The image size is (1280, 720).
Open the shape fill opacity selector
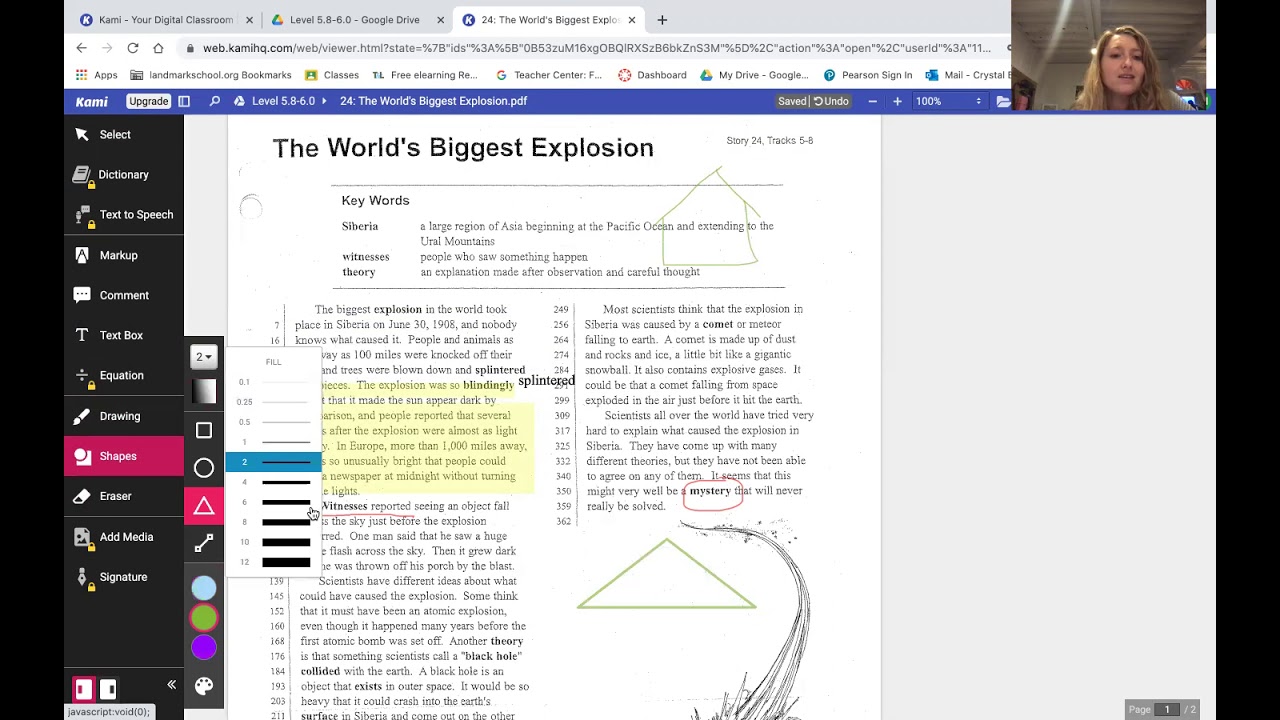point(204,392)
